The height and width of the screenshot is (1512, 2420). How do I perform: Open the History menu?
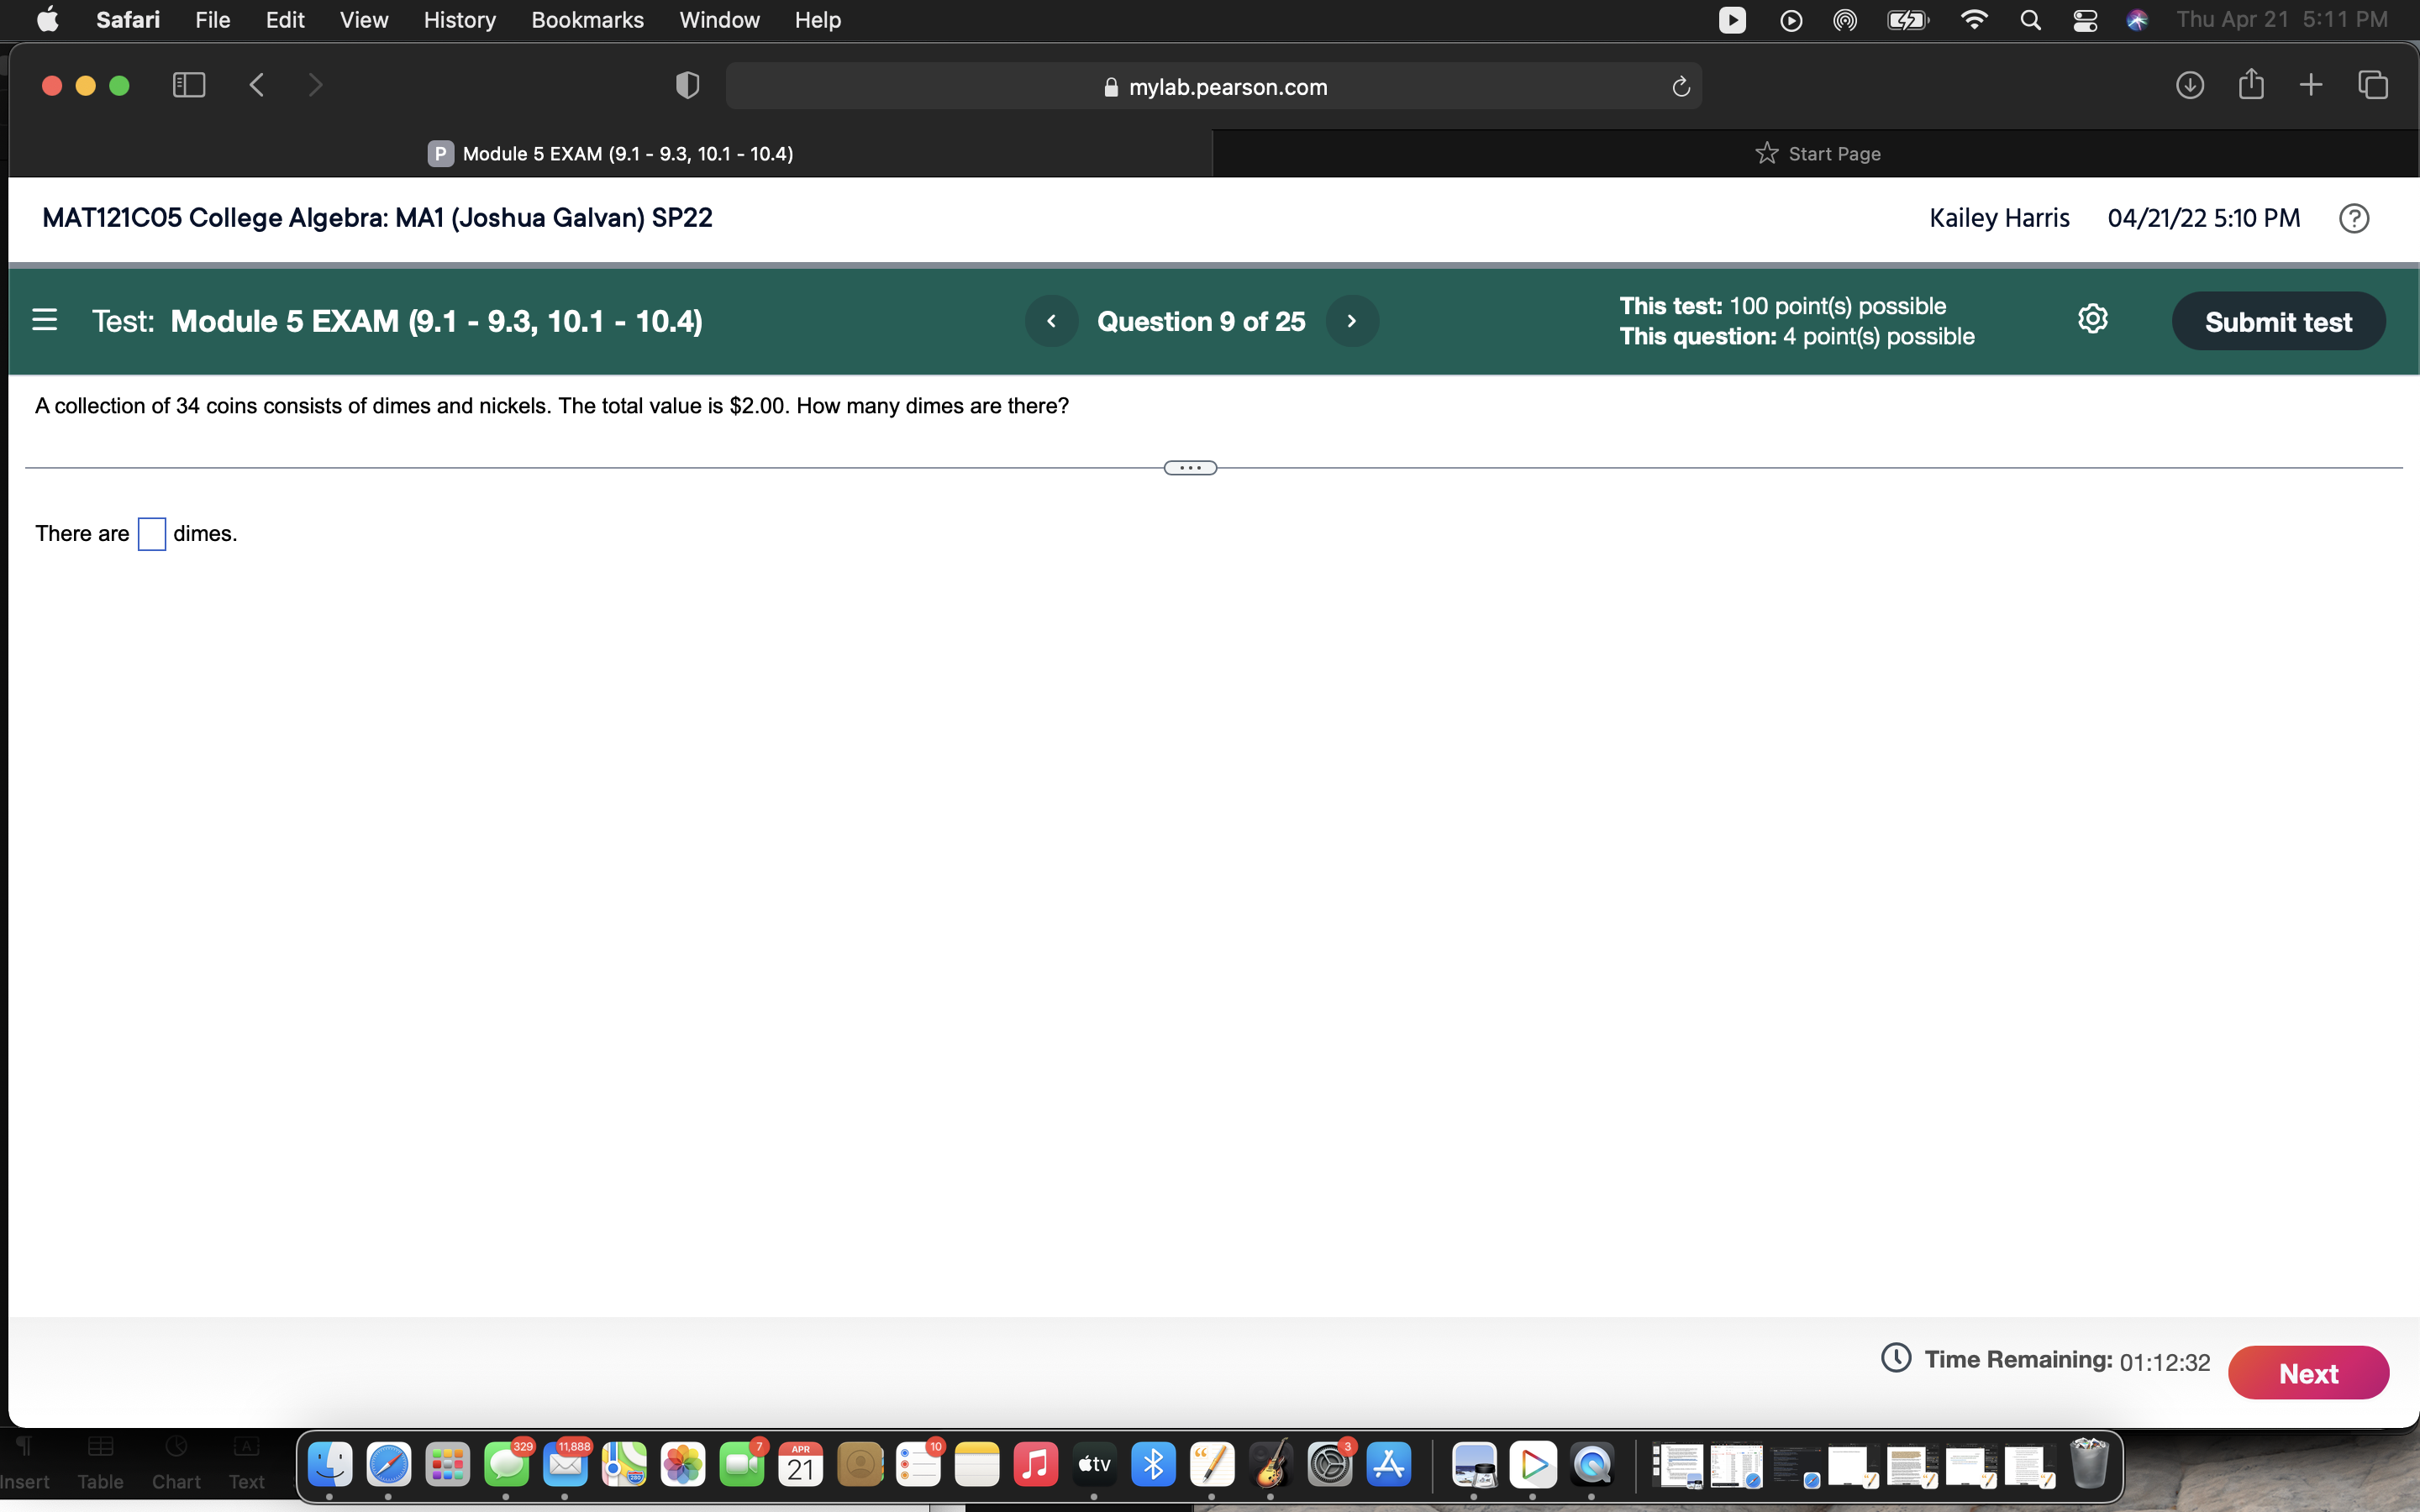pos(459,20)
